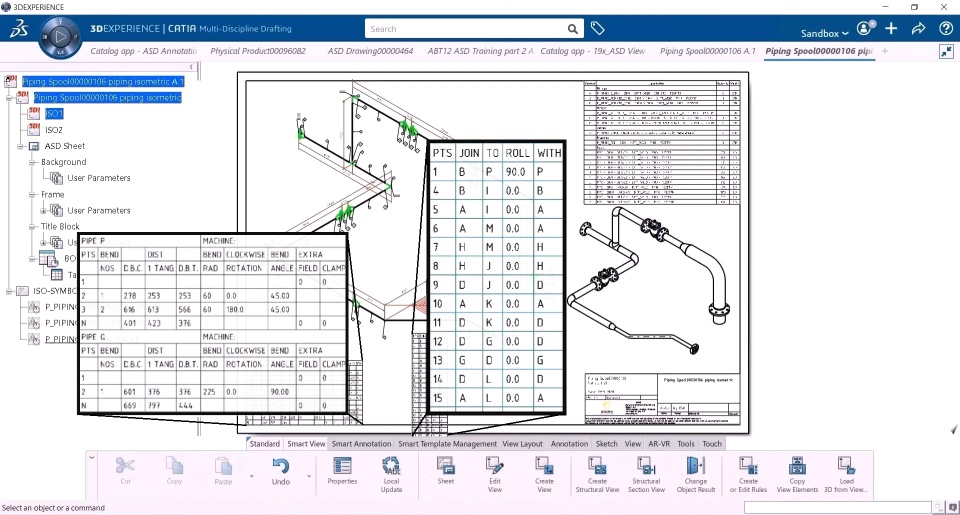Click the Copy icon in action bar
This screenshot has width=960, height=515.
174,466
